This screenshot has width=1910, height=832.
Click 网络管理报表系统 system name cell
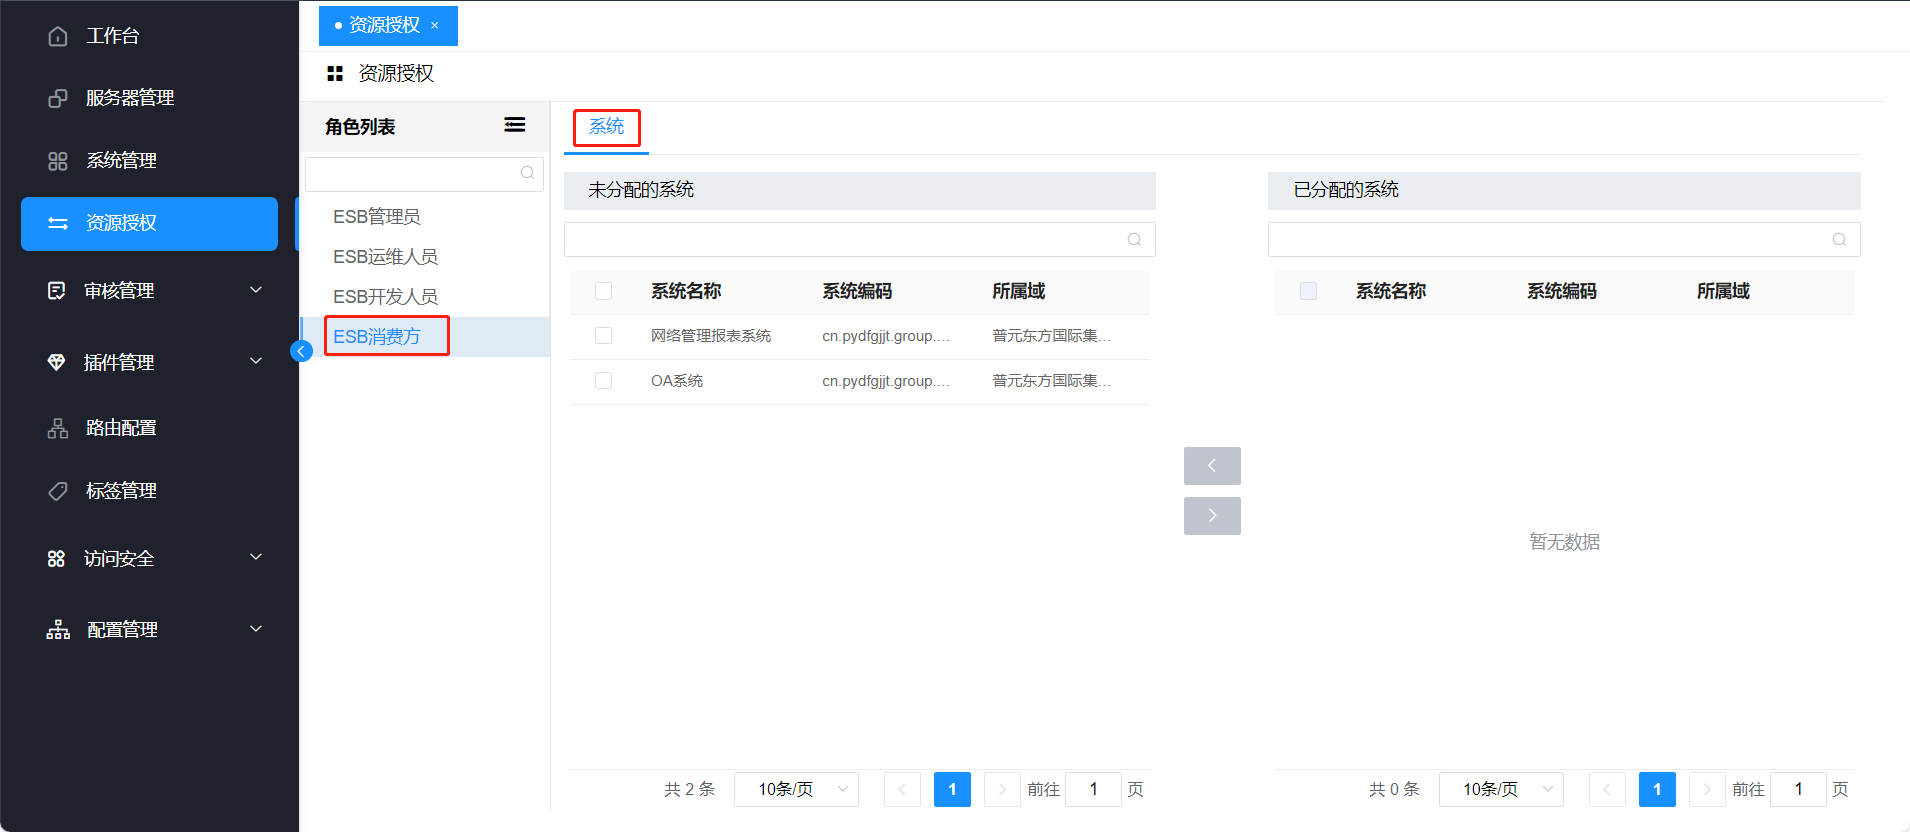(711, 336)
